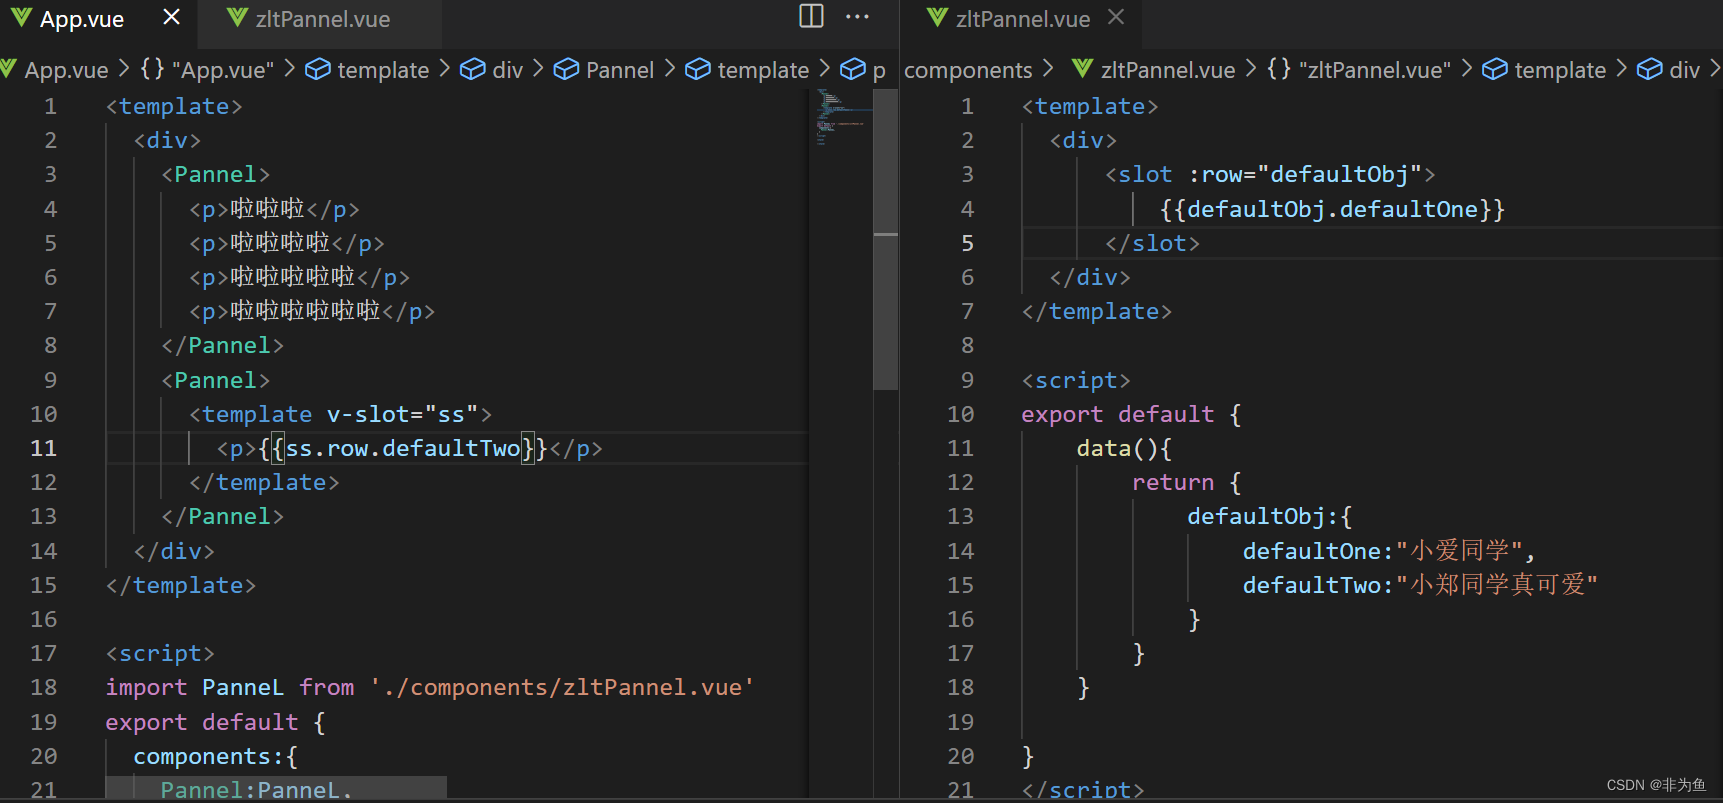Click line number 5 in right editor
Image resolution: width=1723 pixels, height=803 pixels.
click(967, 243)
